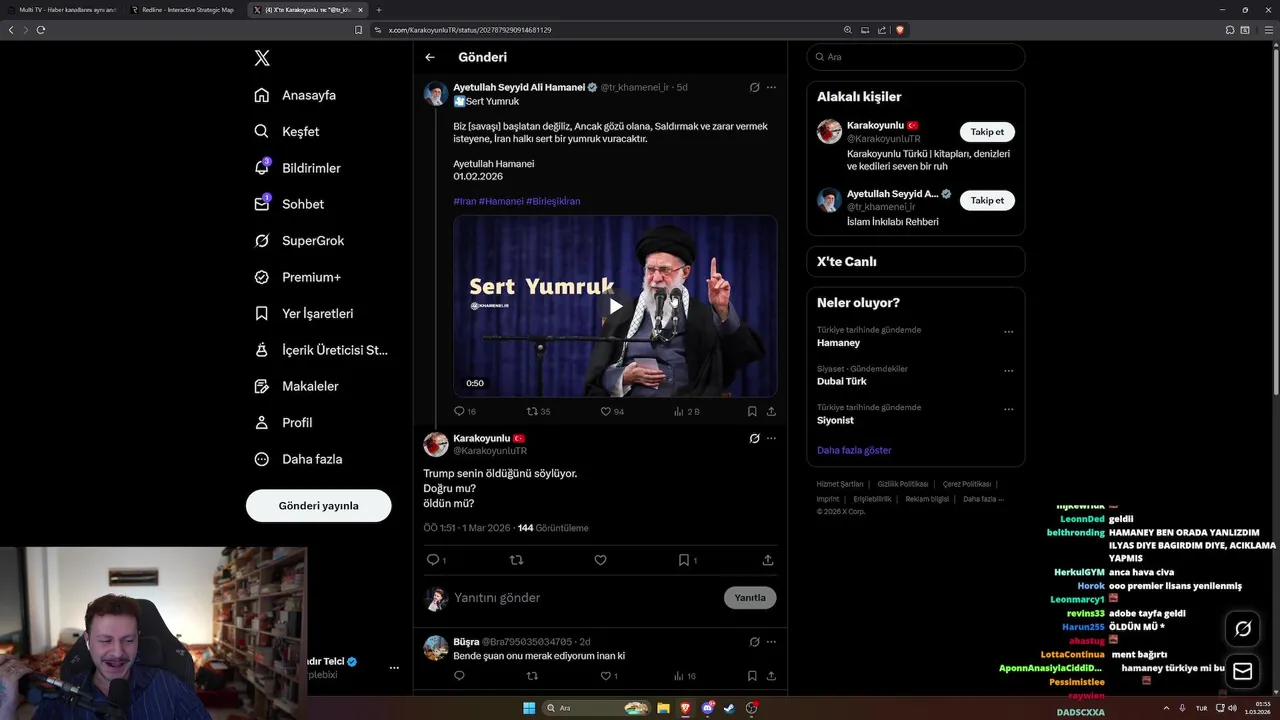The width and height of the screenshot is (1280, 720).
Task: Play the Sert Yumruk video
Action: [x=615, y=306]
